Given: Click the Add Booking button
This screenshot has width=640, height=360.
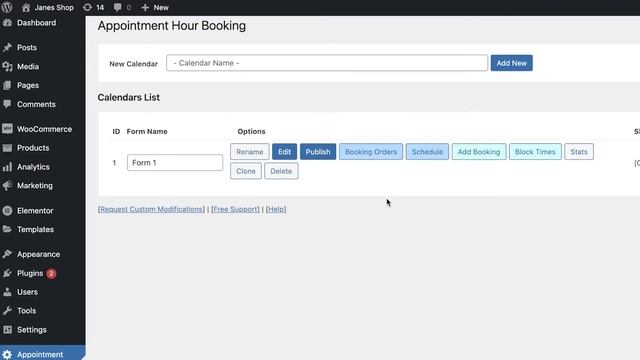Looking at the screenshot, I should tap(479, 152).
